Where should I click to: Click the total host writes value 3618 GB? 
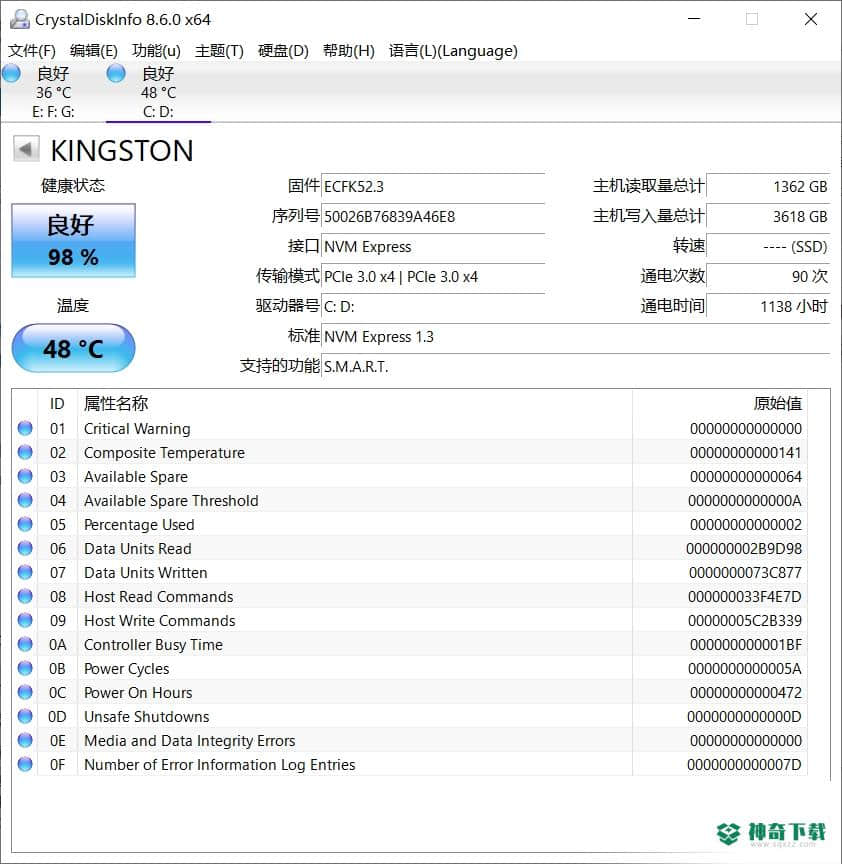(768, 217)
